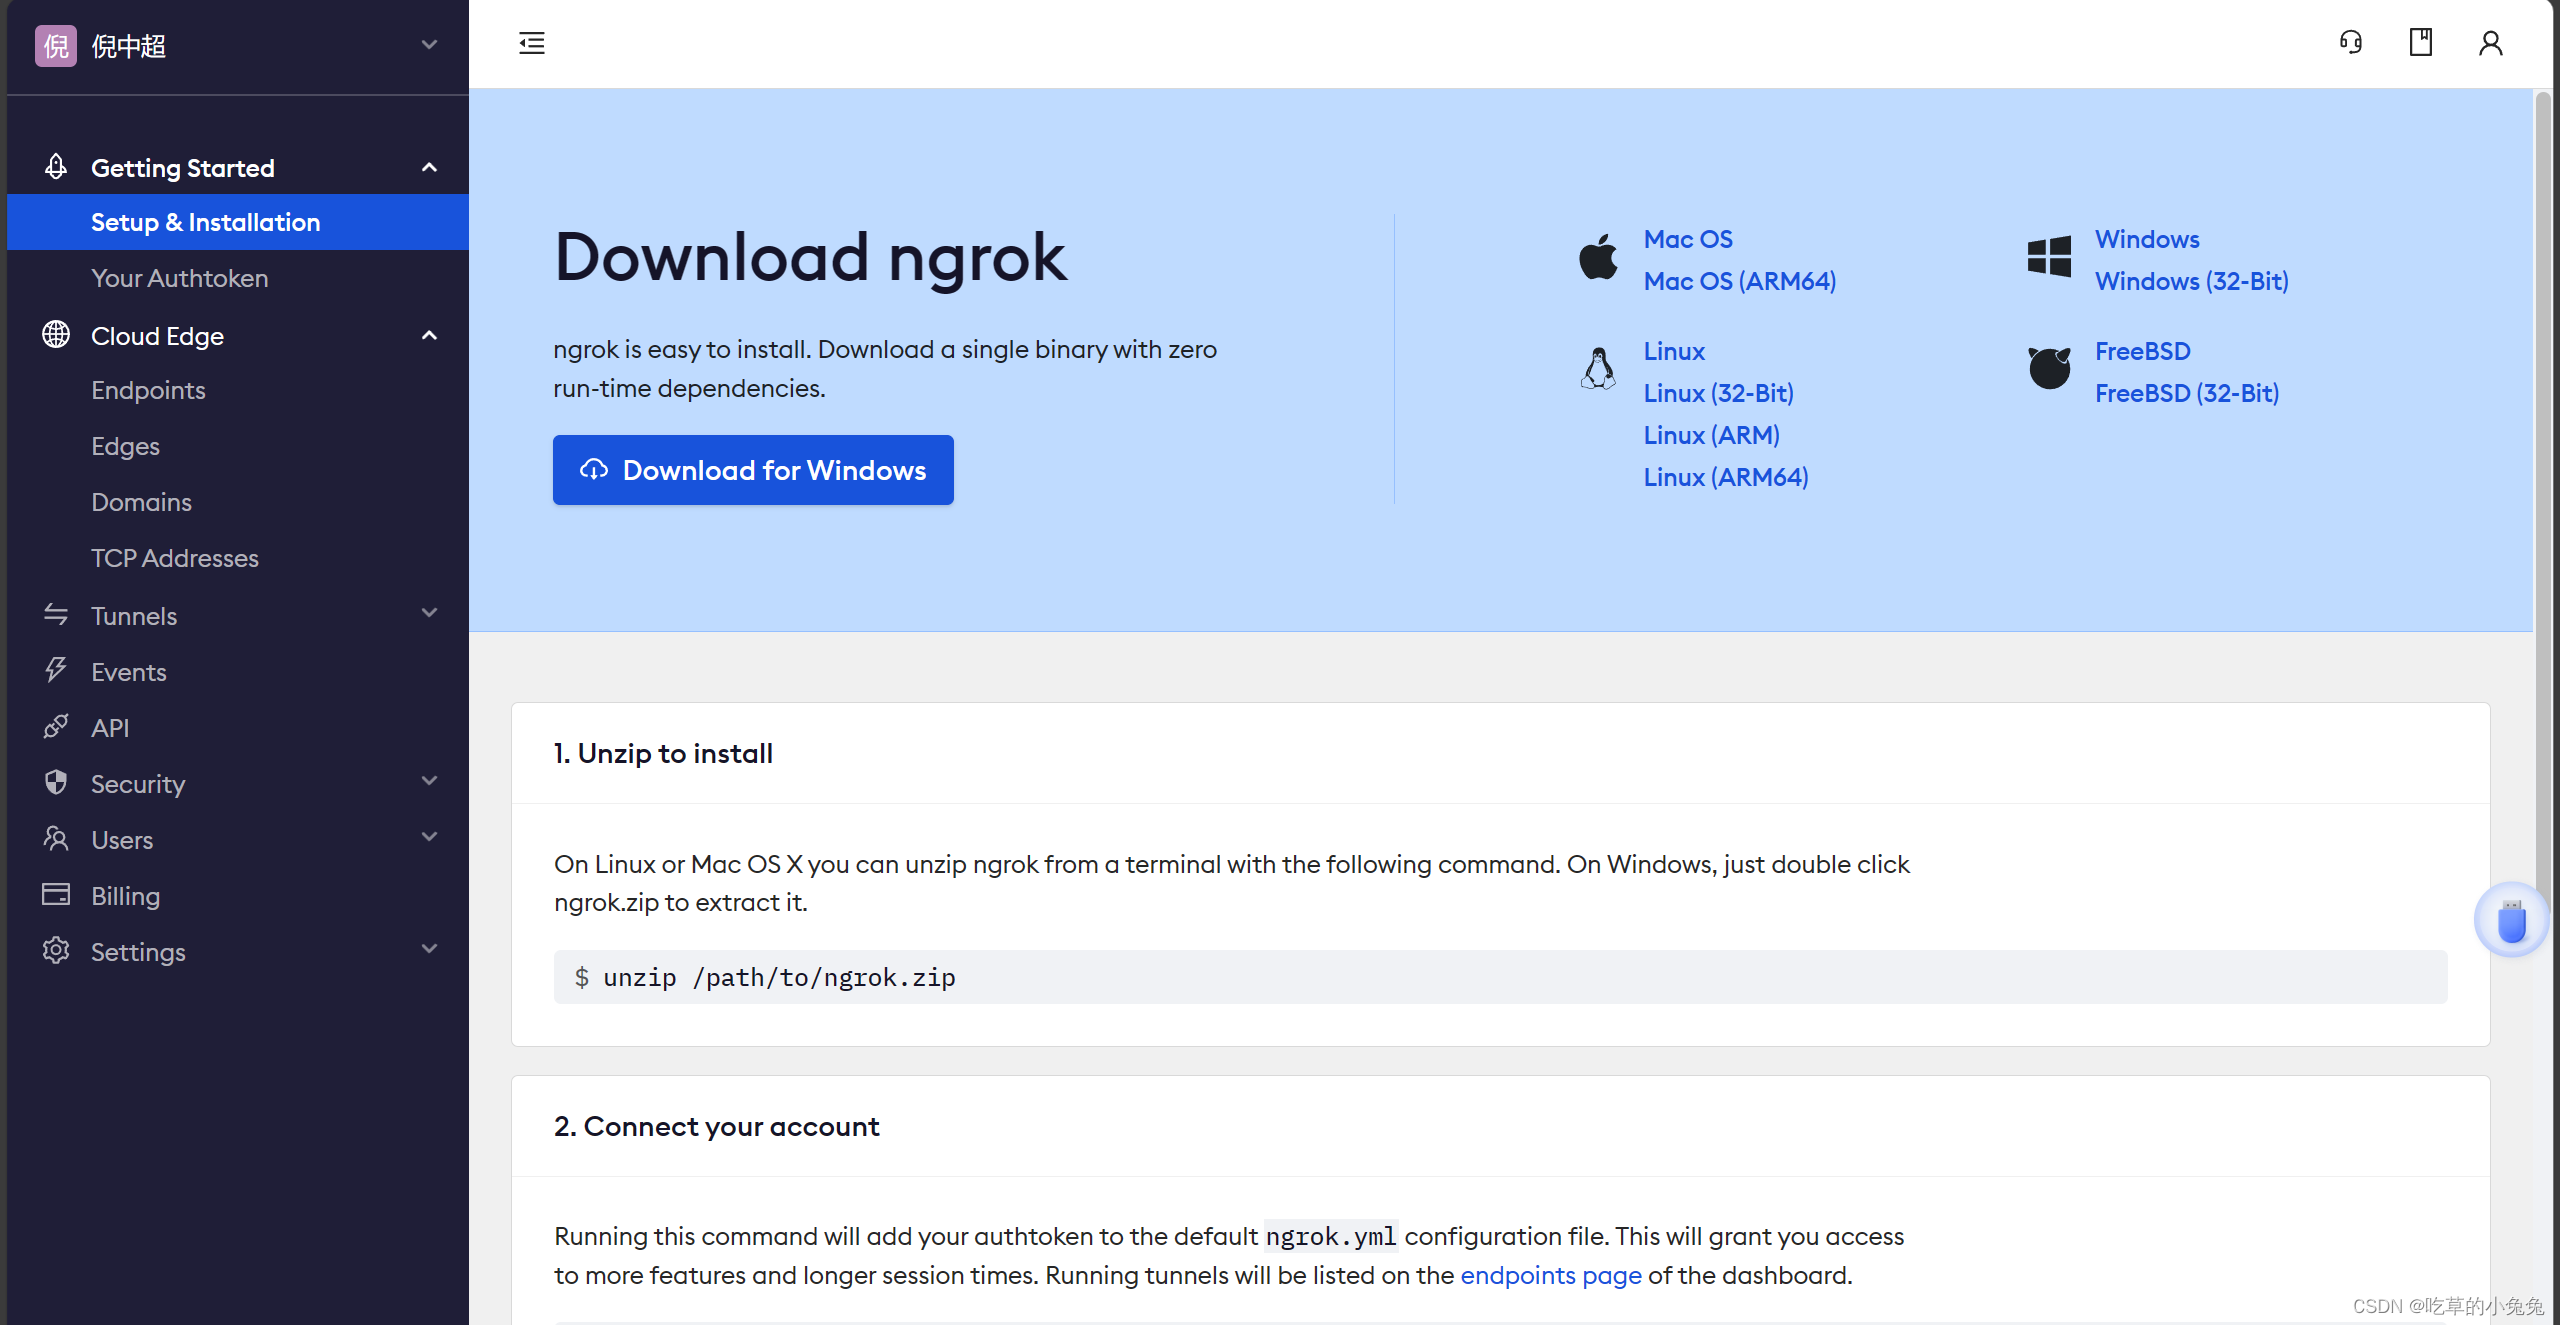Collapse the Getting Started section chevron
The image size is (2560, 1325).
point(429,167)
